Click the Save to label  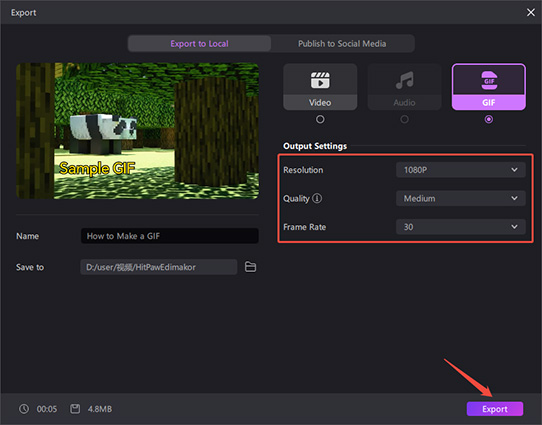click(30, 267)
